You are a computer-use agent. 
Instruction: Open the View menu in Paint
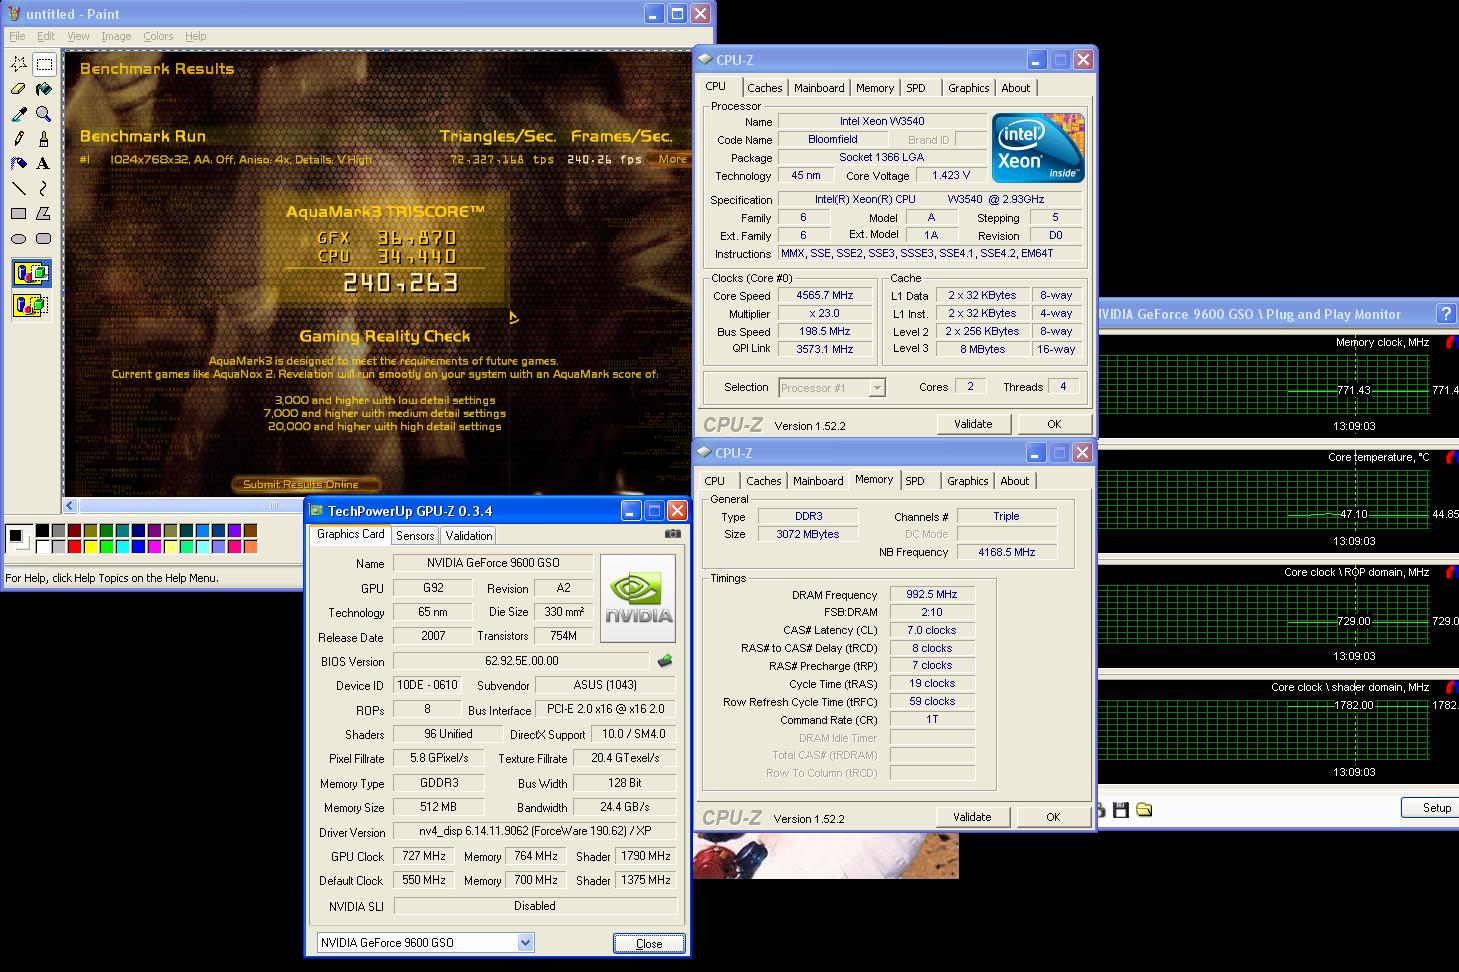(x=78, y=36)
